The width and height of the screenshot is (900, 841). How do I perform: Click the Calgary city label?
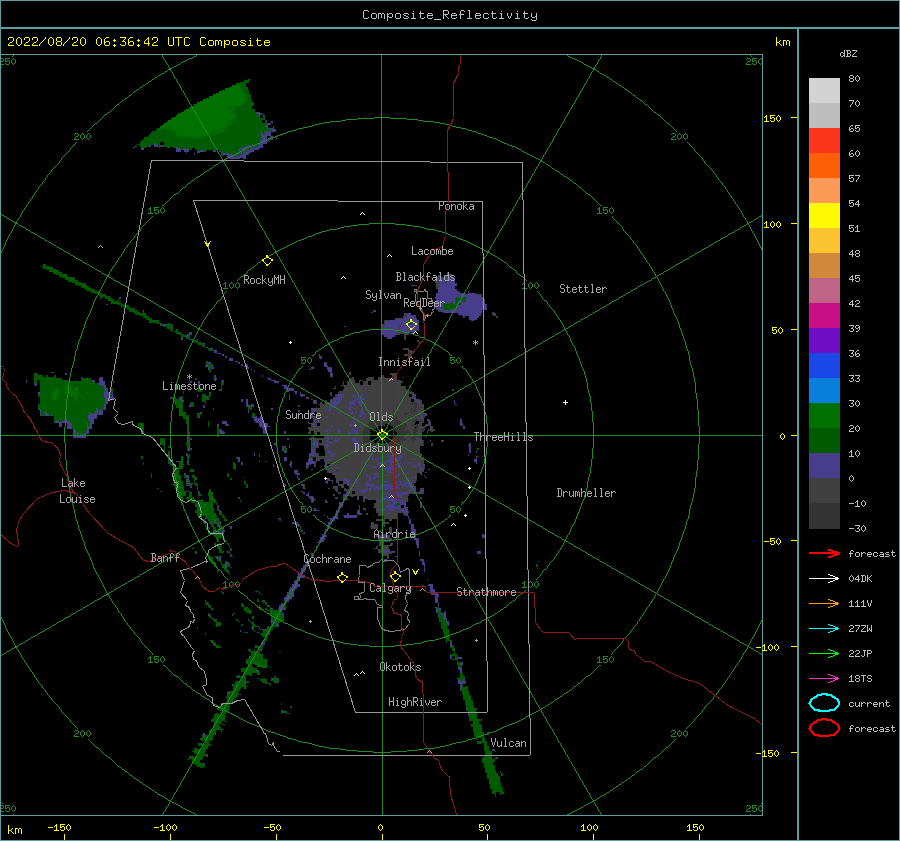390,588
